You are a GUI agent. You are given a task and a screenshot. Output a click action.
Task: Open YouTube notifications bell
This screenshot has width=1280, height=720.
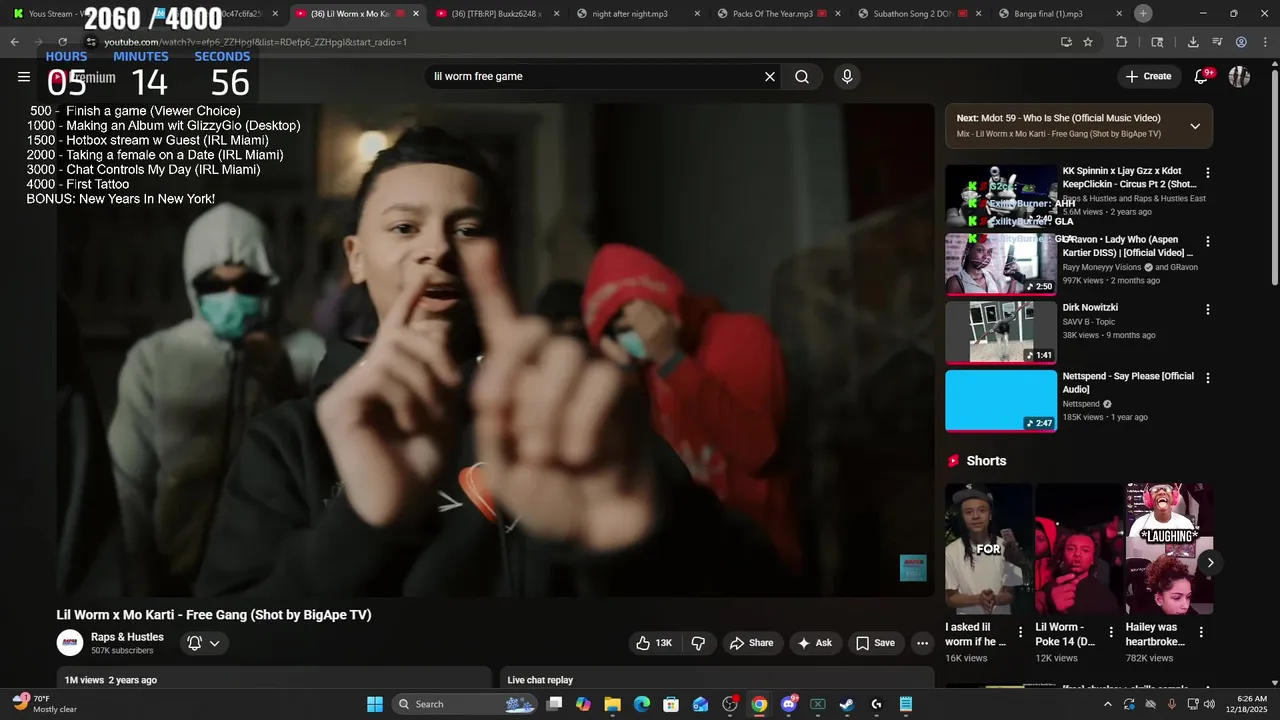(1202, 77)
